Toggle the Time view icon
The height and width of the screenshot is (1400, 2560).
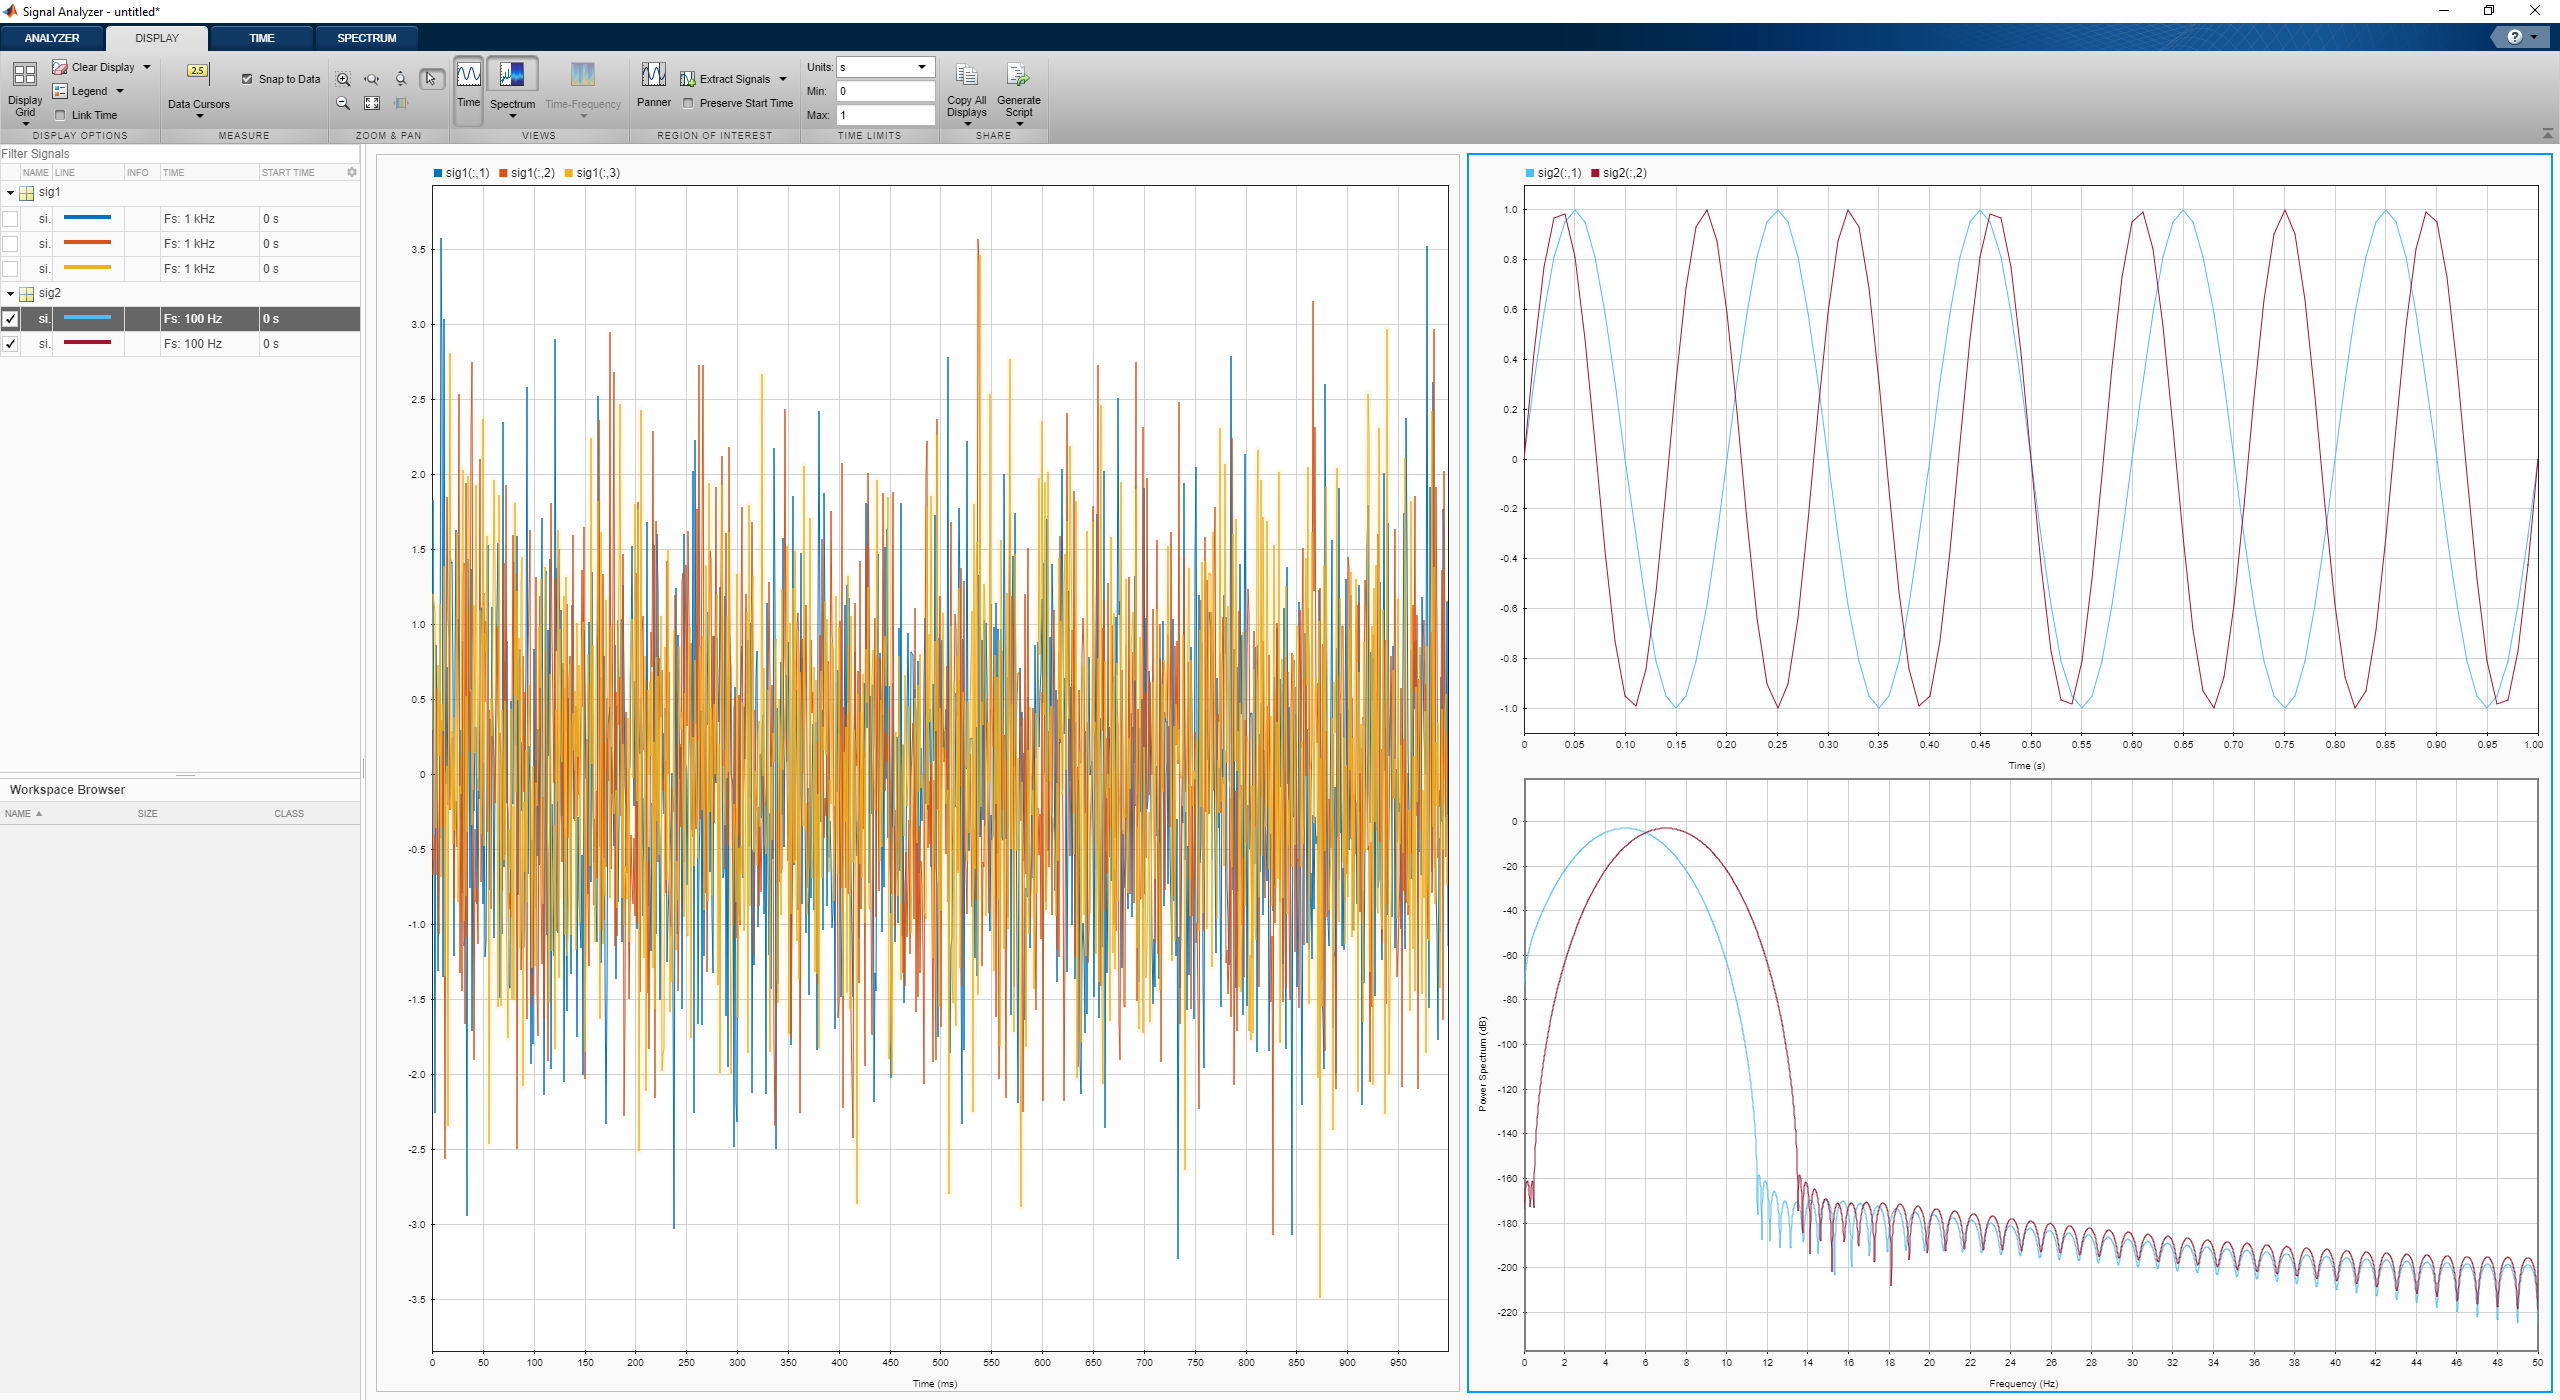tap(468, 76)
